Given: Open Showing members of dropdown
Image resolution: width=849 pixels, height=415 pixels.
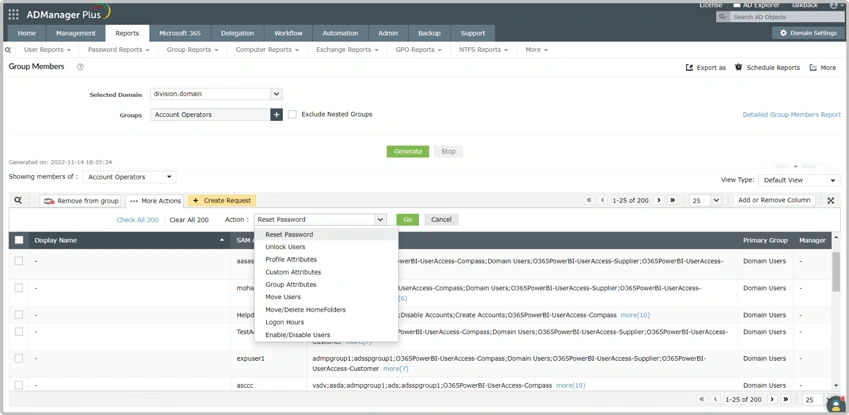Looking at the screenshot, I should [129, 177].
